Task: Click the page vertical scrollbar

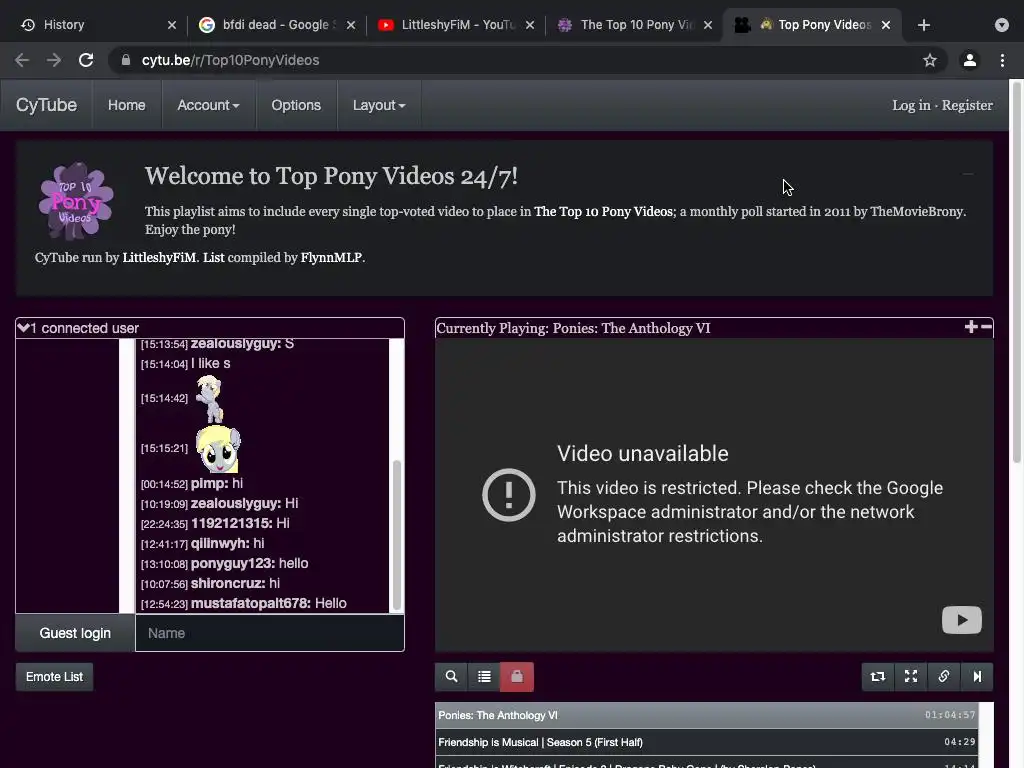Action: [x=1017, y=272]
